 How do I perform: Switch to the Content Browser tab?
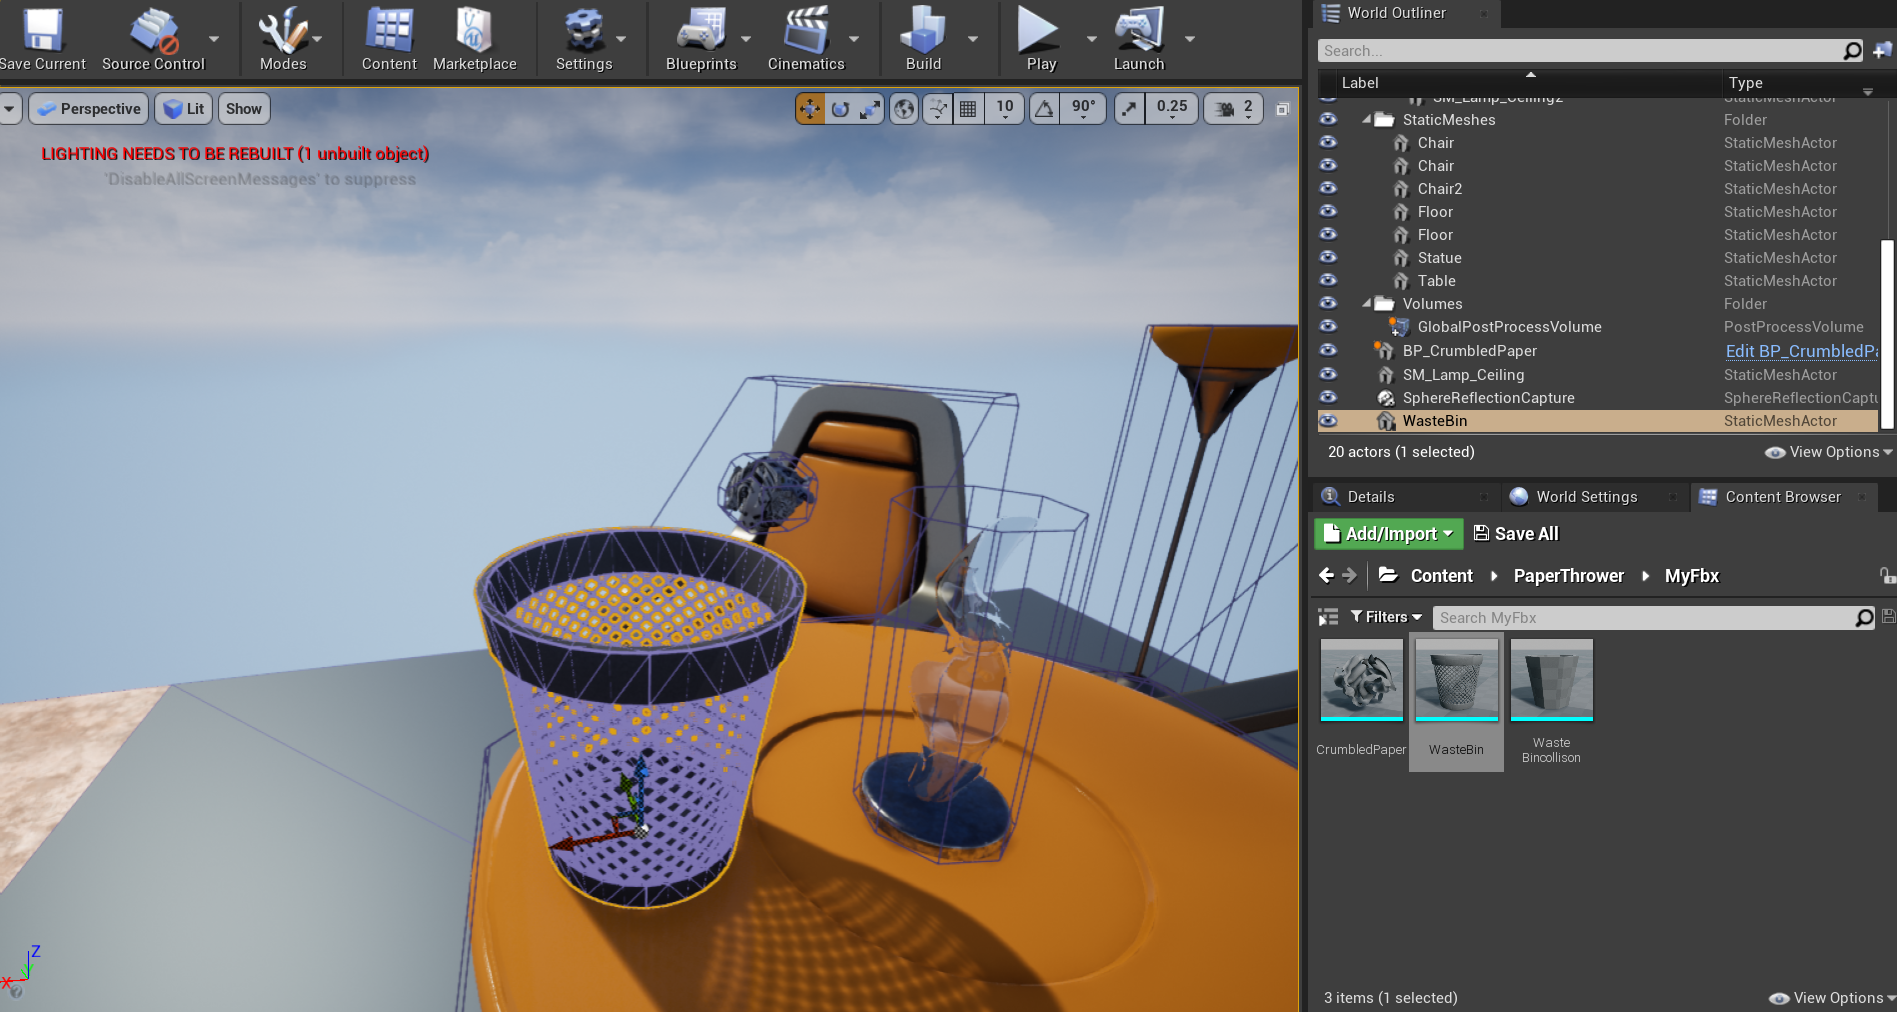point(1783,497)
